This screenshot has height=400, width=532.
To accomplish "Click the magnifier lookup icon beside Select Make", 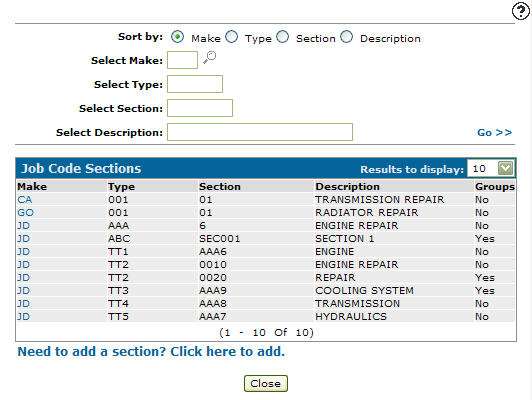I will pyautogui.click(x=209, y=58).
